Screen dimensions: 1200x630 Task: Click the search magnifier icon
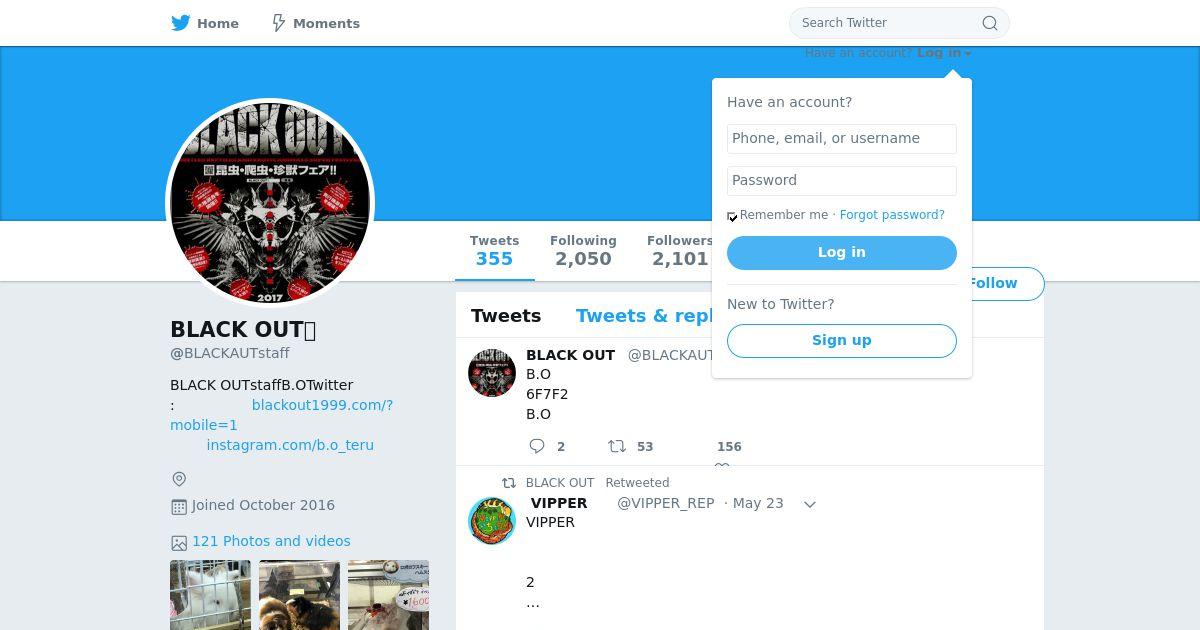click(990, 23)
